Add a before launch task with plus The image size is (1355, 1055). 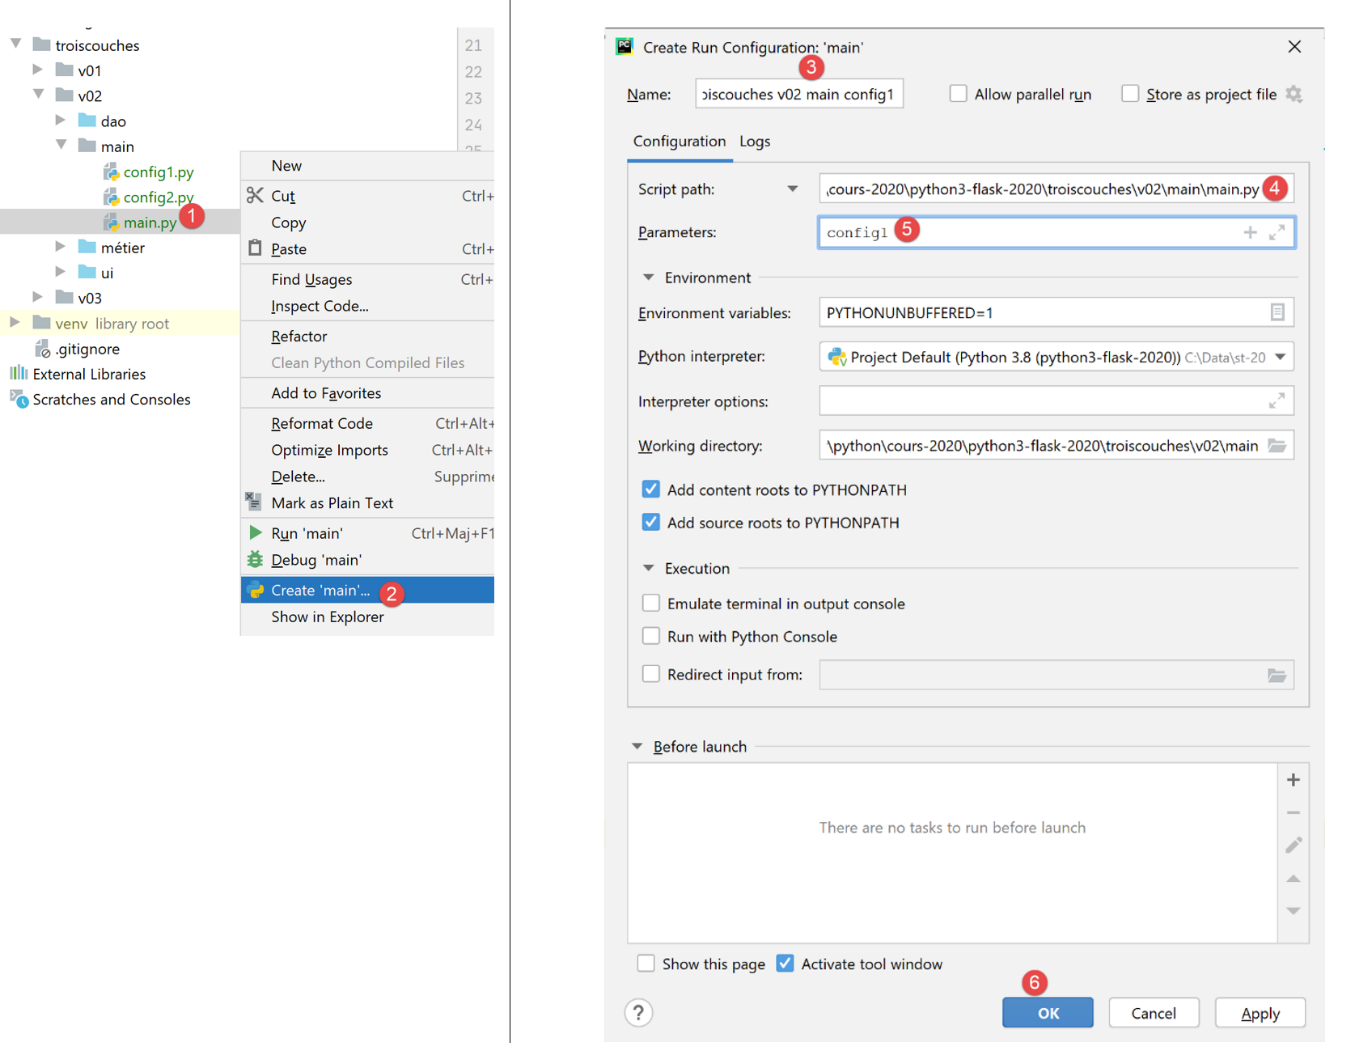point(1293,780)
